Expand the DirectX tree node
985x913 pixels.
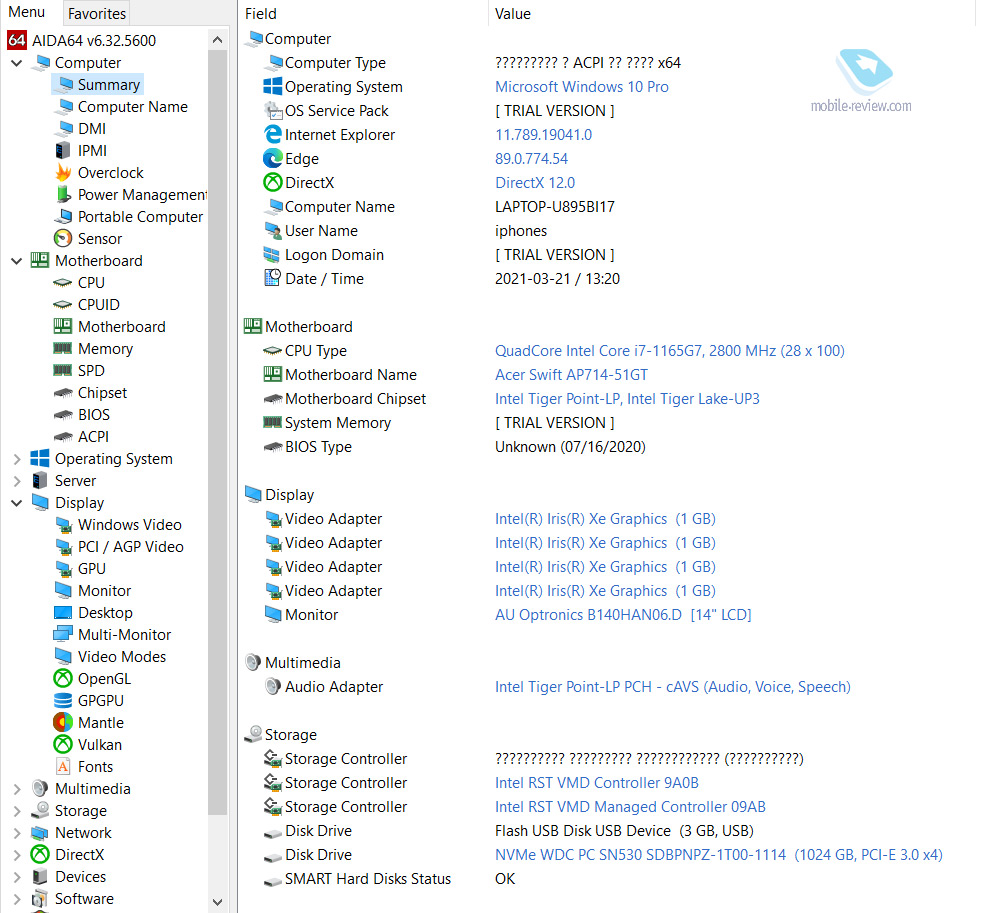coord(17,855)
